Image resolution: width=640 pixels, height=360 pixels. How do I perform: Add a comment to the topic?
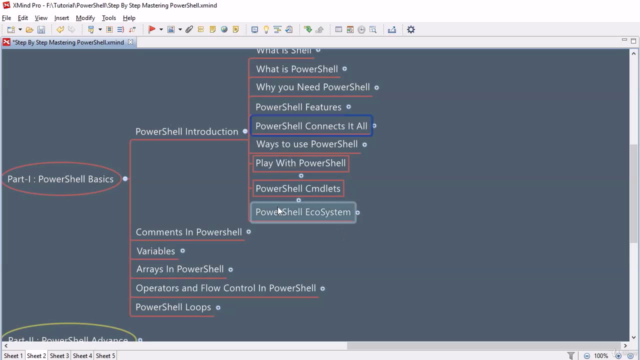(x=236, y=30)
